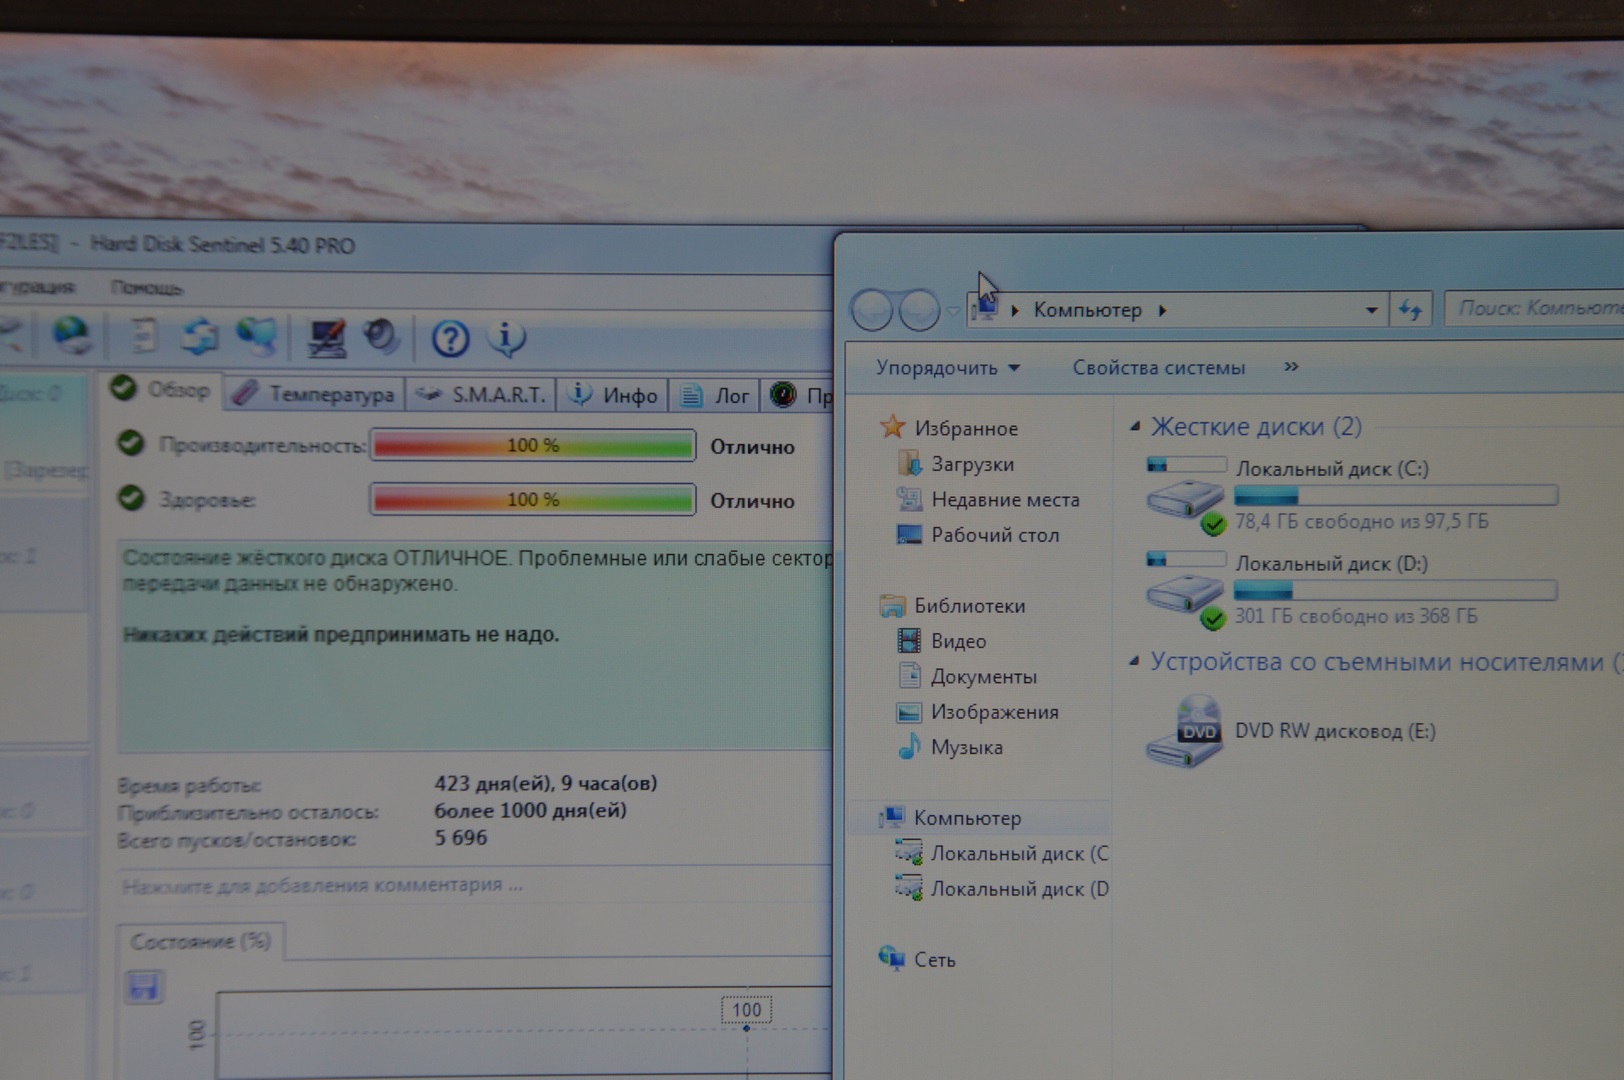
Task: Select Сеть in navigation pane
Action: (x=934, y=960)
